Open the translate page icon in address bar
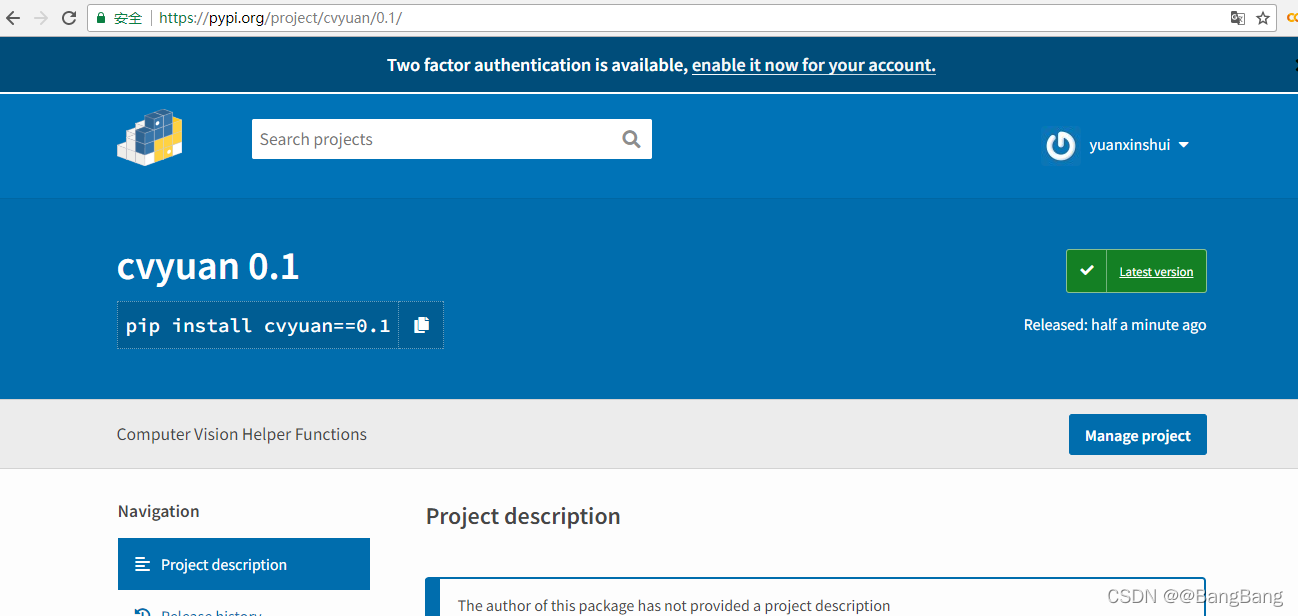 pyautogui.click(x=1238, y=18)
